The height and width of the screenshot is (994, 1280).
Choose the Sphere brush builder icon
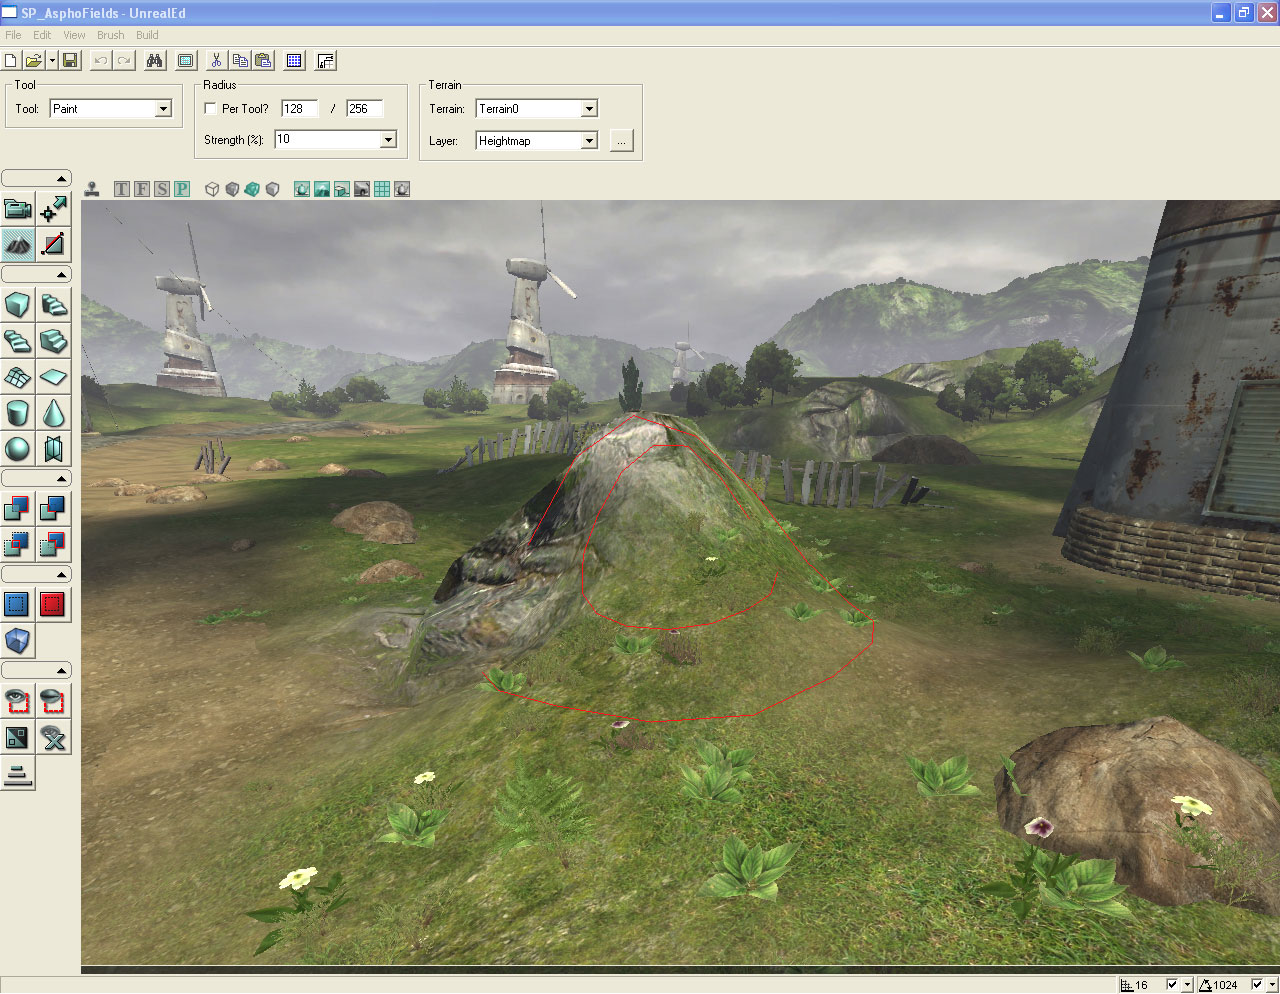18,448
